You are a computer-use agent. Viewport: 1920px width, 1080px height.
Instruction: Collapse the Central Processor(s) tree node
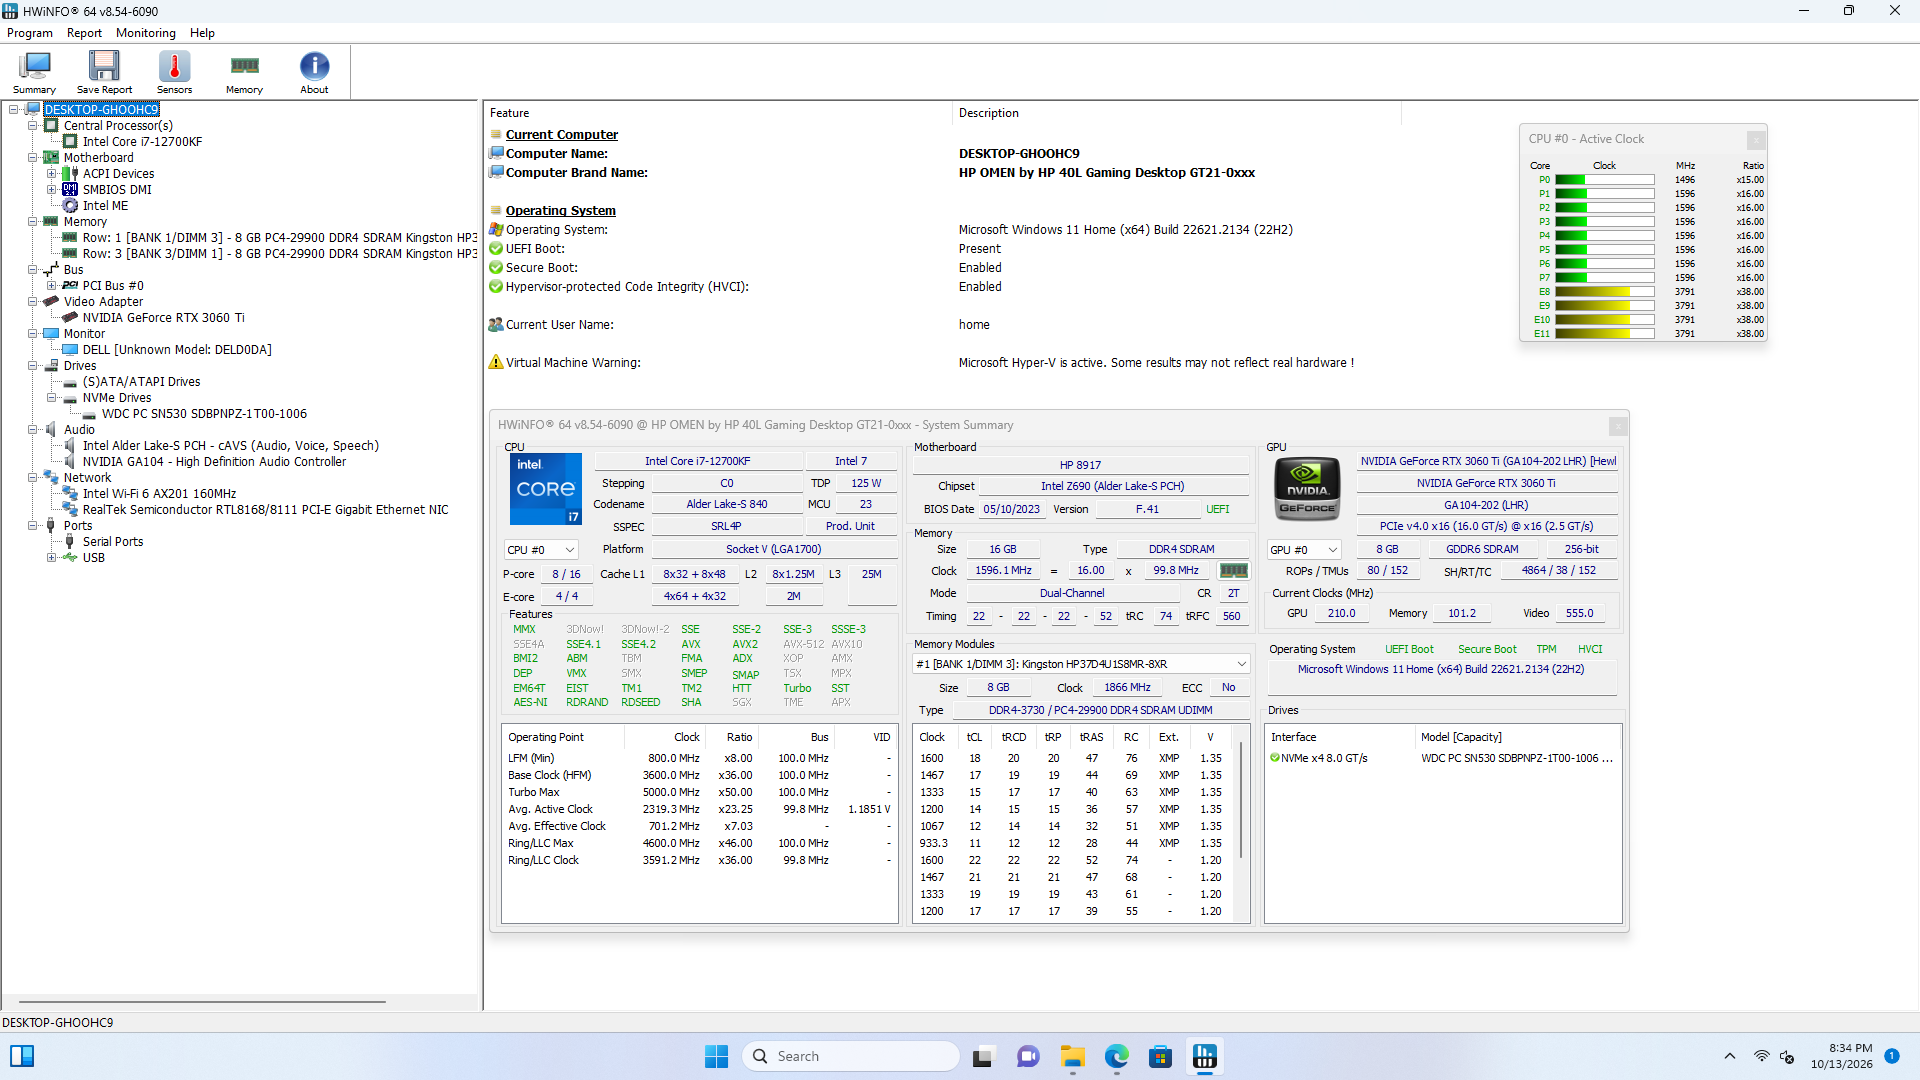point(33,126)
